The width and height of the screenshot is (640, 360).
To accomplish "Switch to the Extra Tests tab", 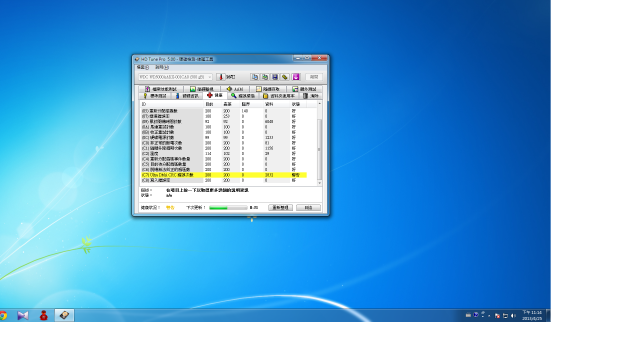I will [304, 89].
